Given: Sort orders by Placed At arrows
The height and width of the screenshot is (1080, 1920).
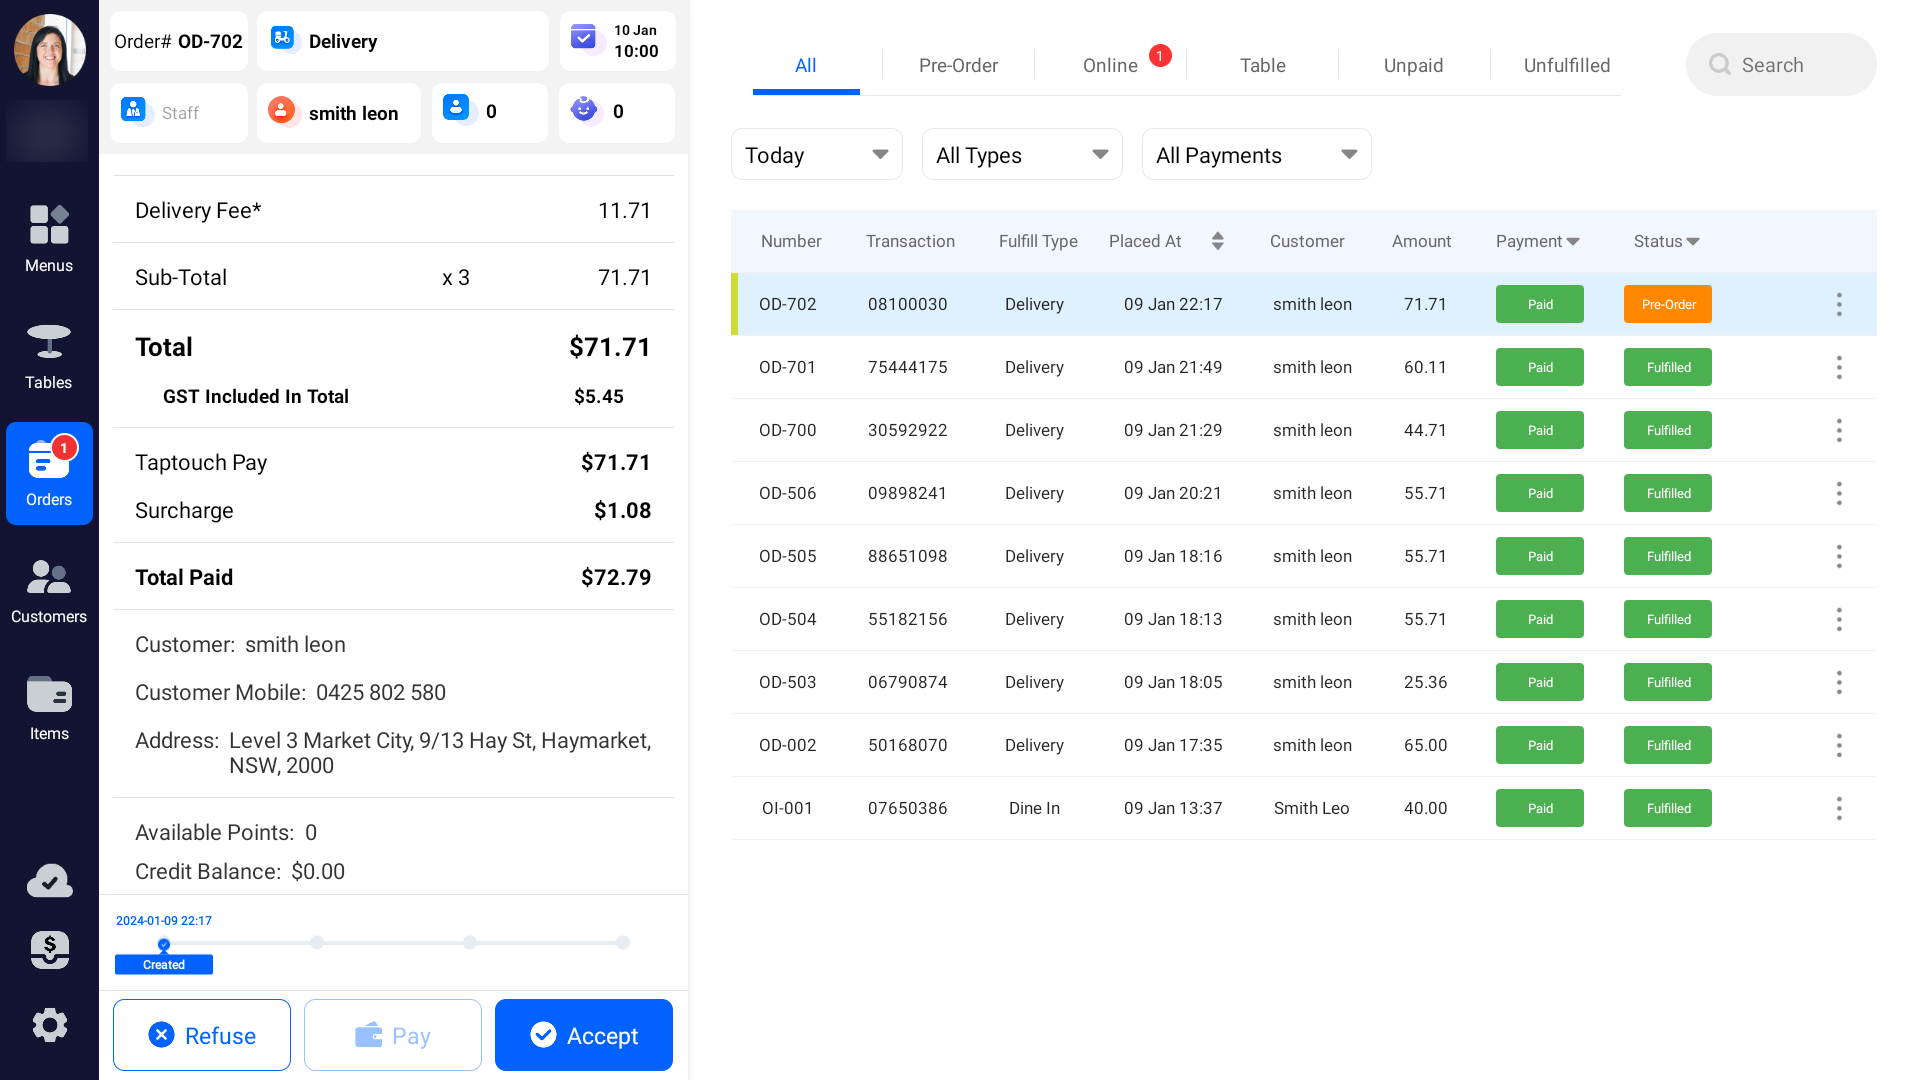Looking at the screenshot, I should point(1217,241).
